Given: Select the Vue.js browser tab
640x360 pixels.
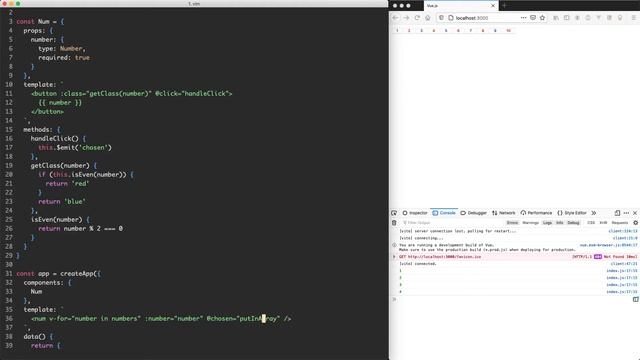Looking at the screenshot, I should (x=461, y=6).
